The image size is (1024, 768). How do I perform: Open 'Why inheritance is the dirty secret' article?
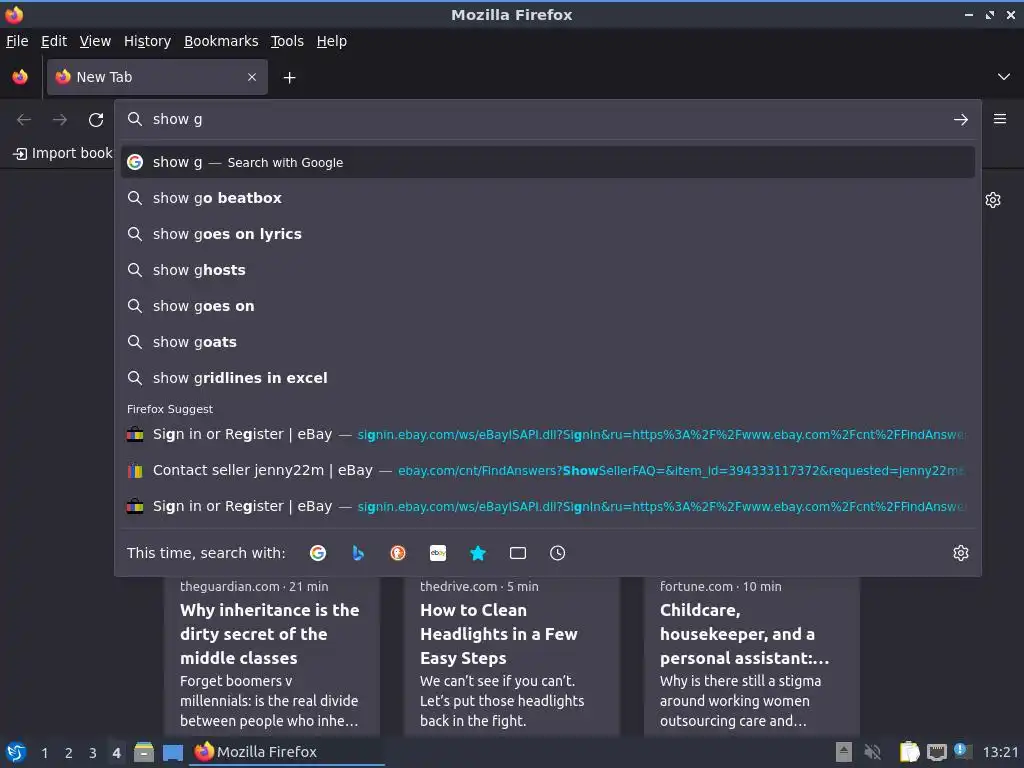[x=271, y=654]
